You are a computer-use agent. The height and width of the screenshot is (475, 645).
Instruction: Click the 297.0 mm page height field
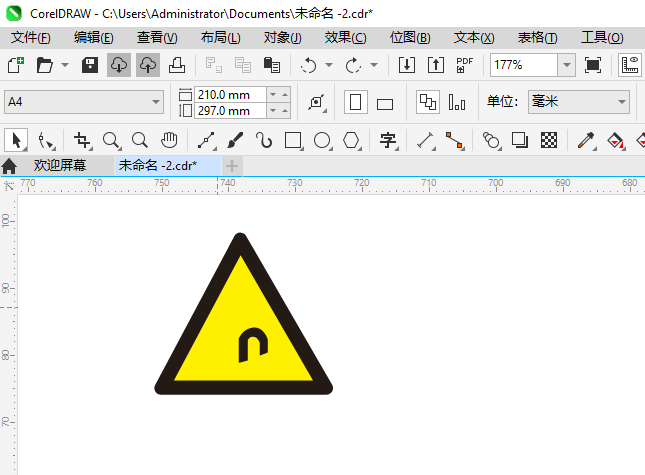(230, 111)
